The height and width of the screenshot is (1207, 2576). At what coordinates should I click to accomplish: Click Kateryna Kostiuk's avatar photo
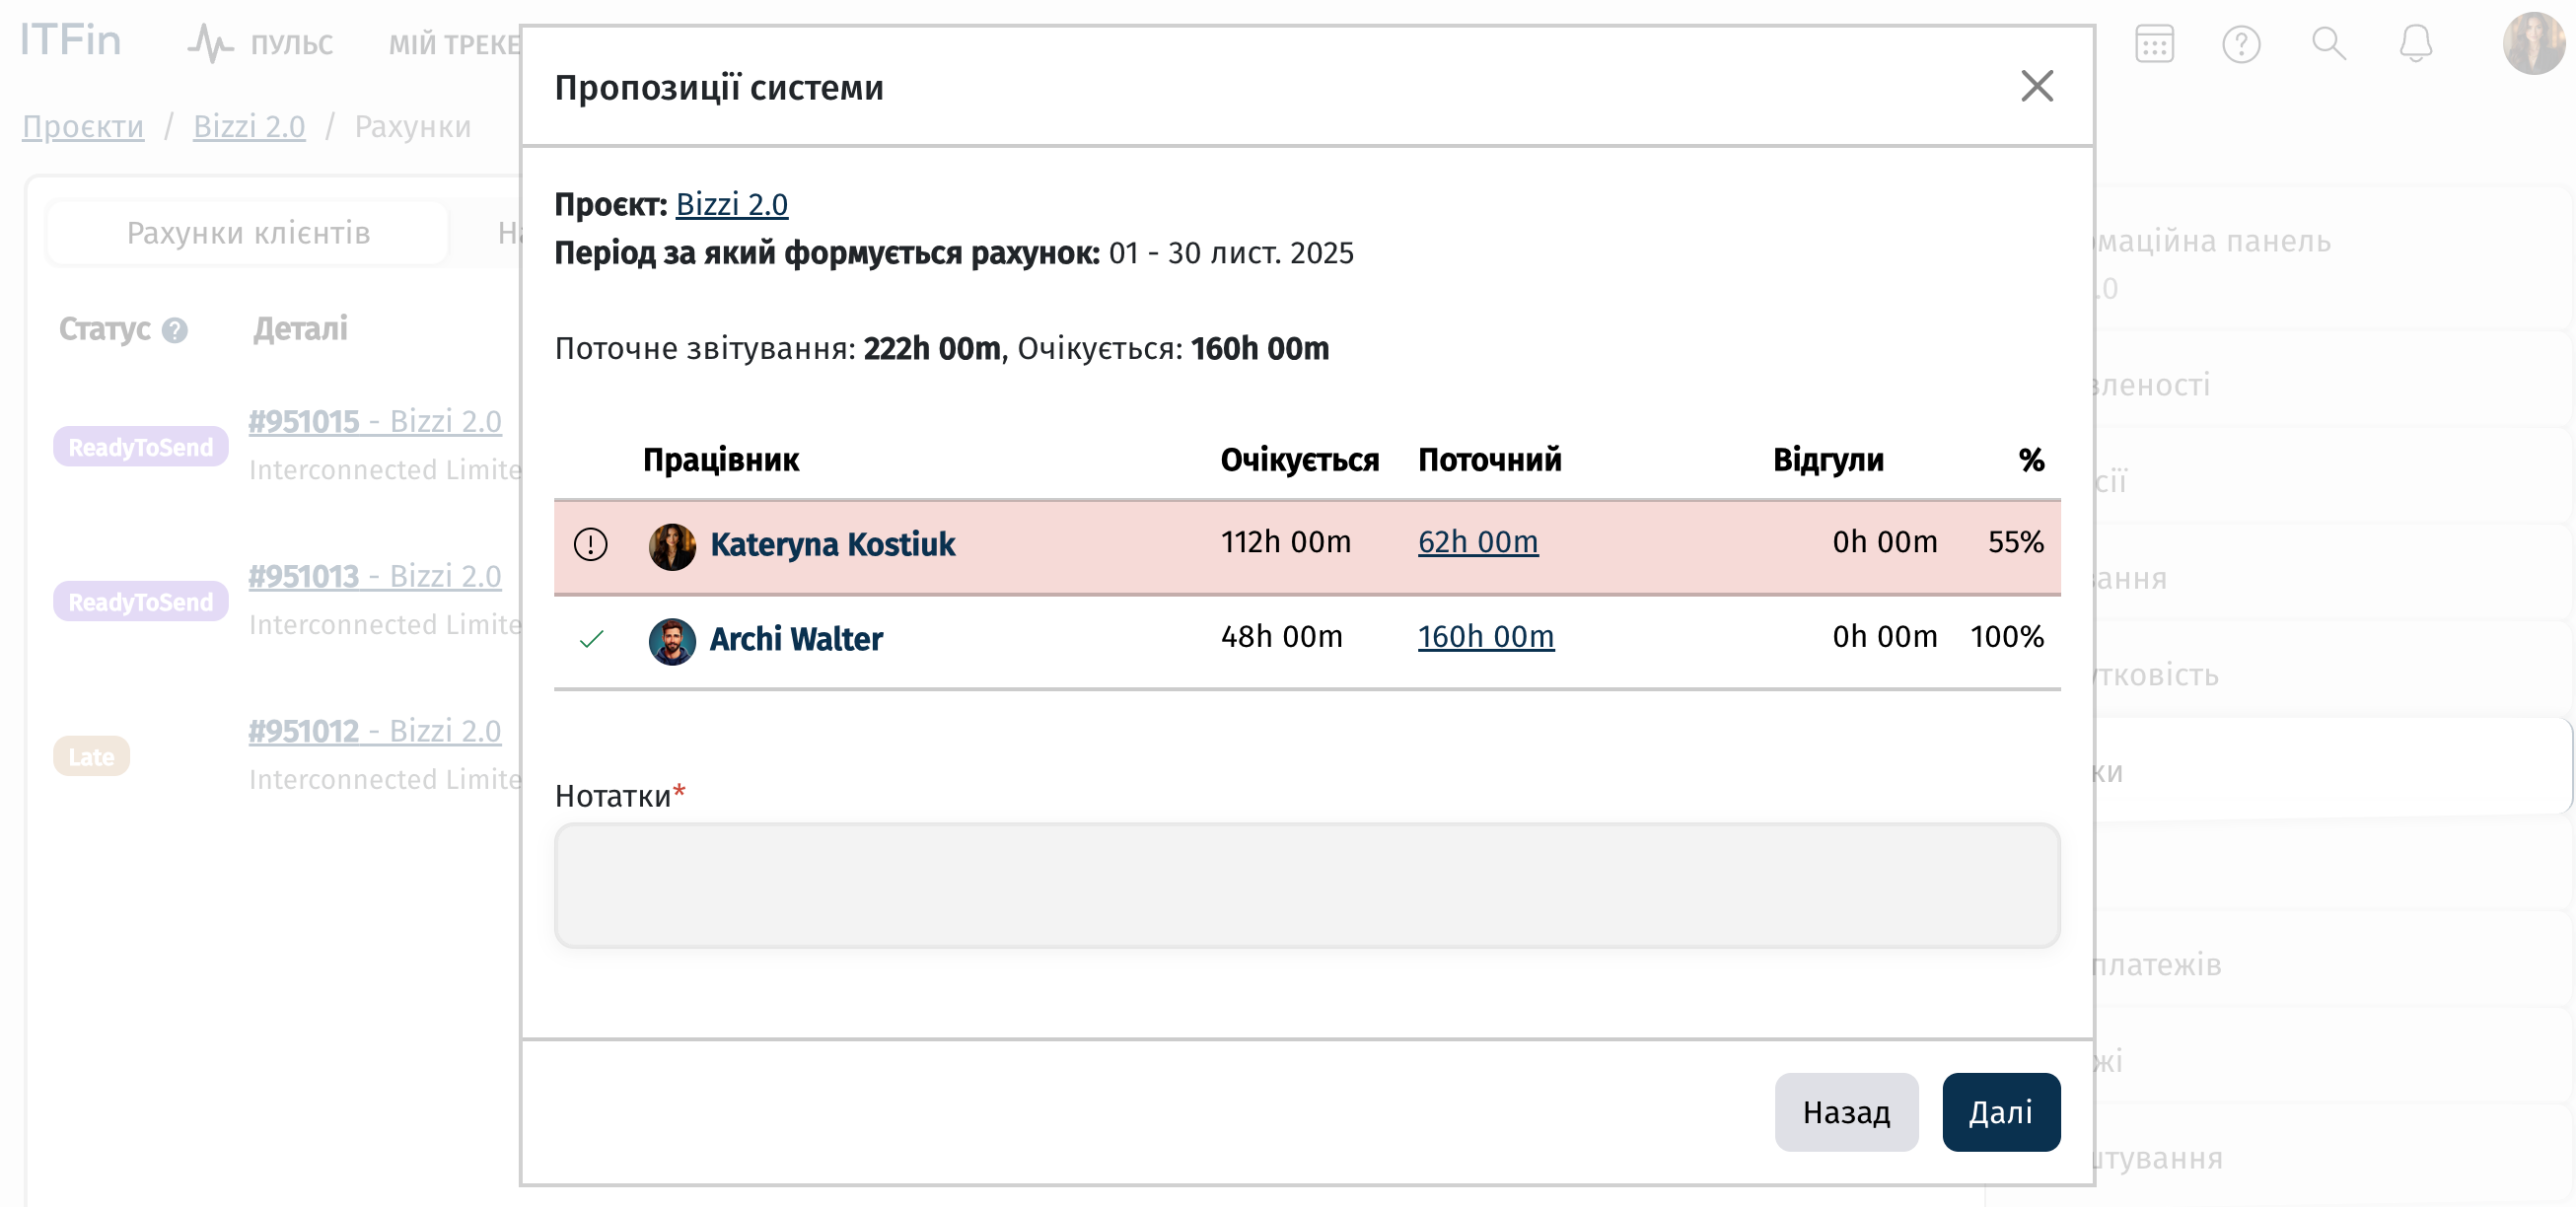pos(672,546)
